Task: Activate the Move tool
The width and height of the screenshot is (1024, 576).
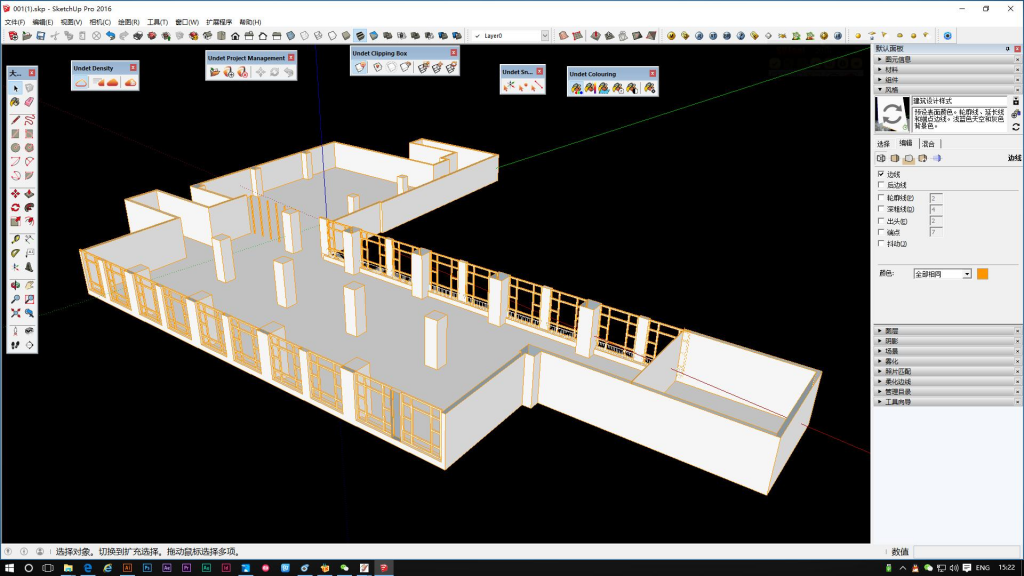Action: (x=16, y=194)
